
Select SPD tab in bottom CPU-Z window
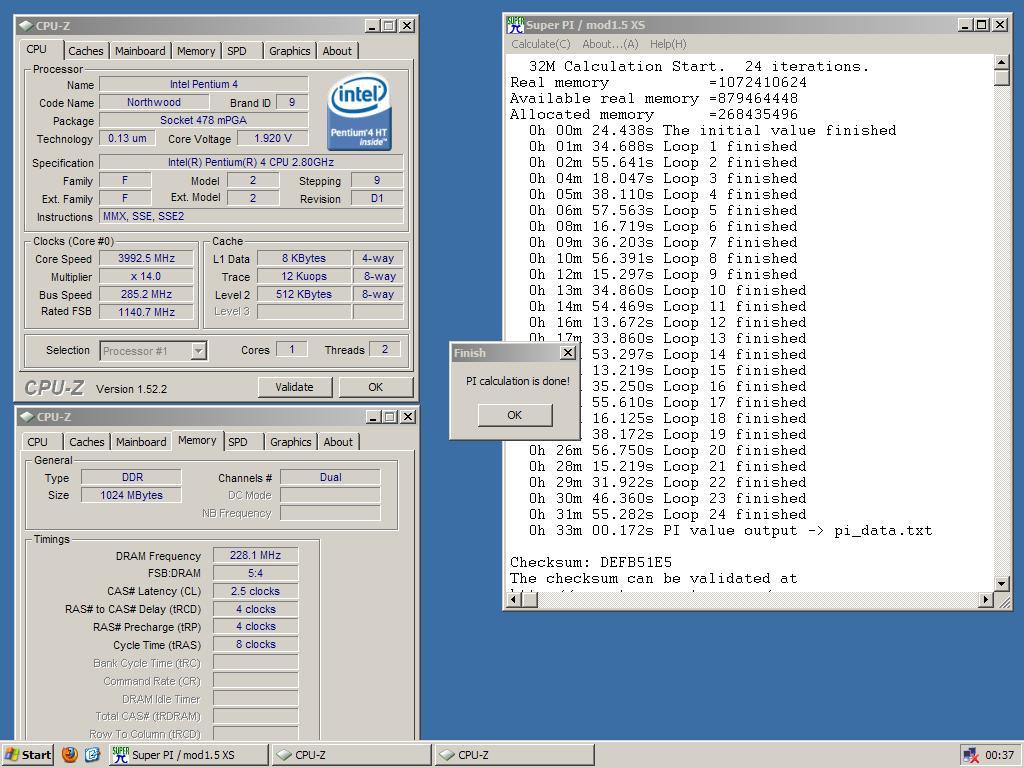[x=238, y=442]
